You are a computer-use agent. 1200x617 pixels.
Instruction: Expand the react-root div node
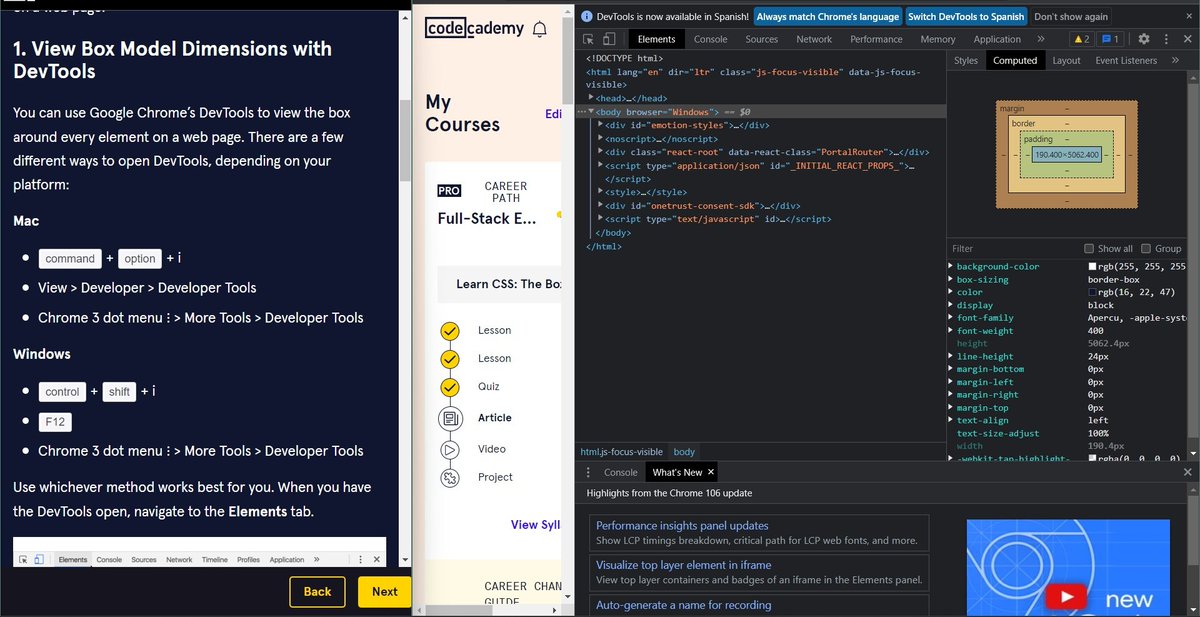pyautogui.click(x=601, y=152)
